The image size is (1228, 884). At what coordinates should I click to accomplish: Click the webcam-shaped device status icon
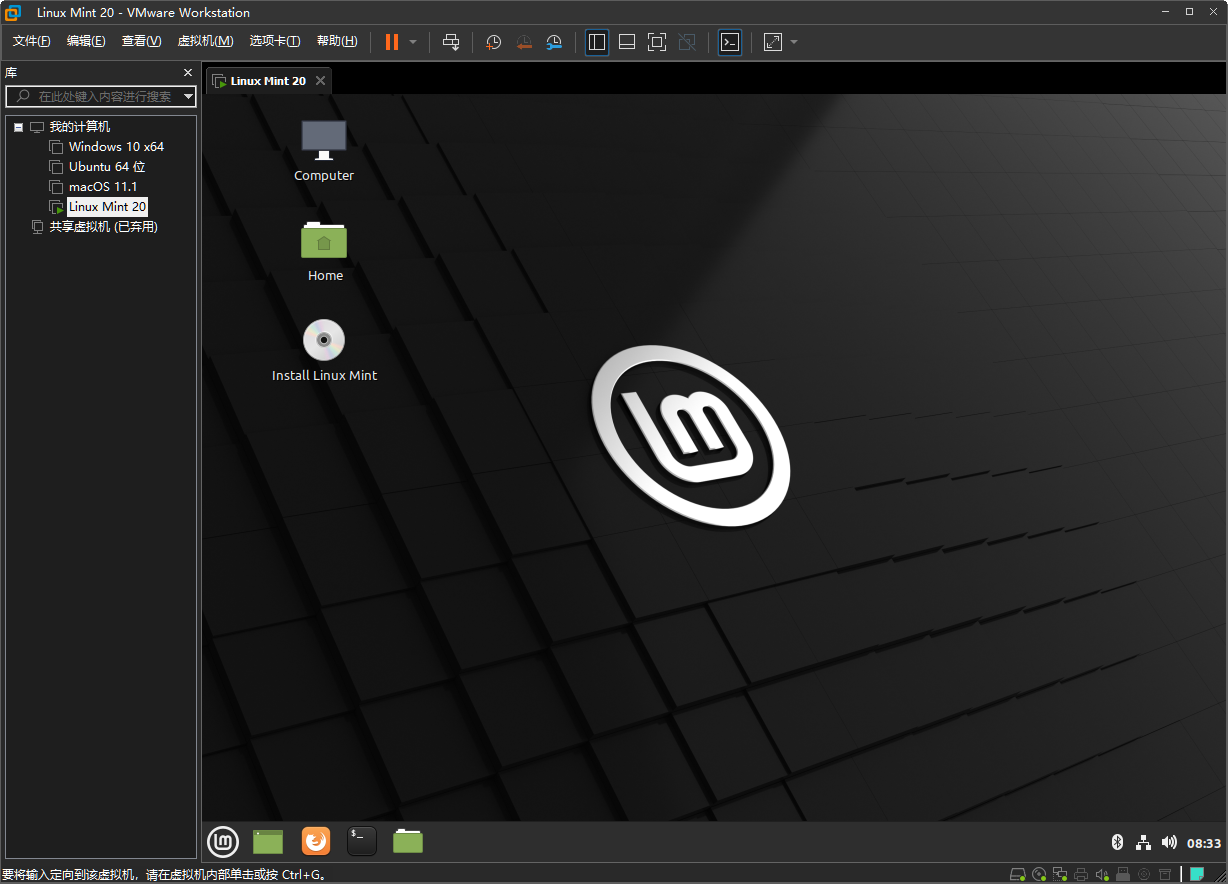pos(1144,874)
